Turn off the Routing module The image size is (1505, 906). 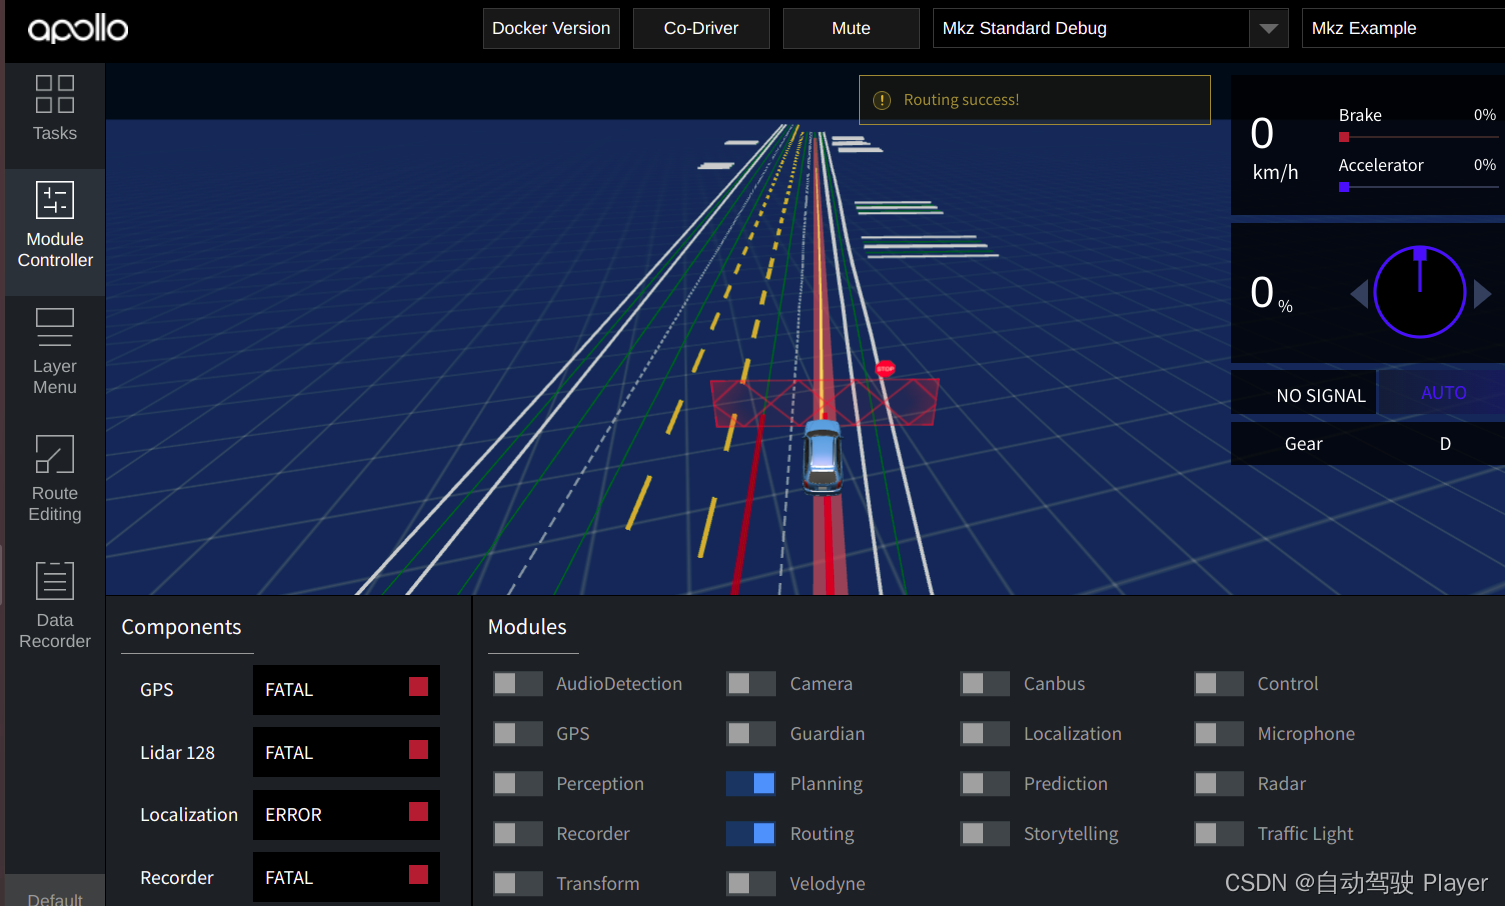pos(751,833)
